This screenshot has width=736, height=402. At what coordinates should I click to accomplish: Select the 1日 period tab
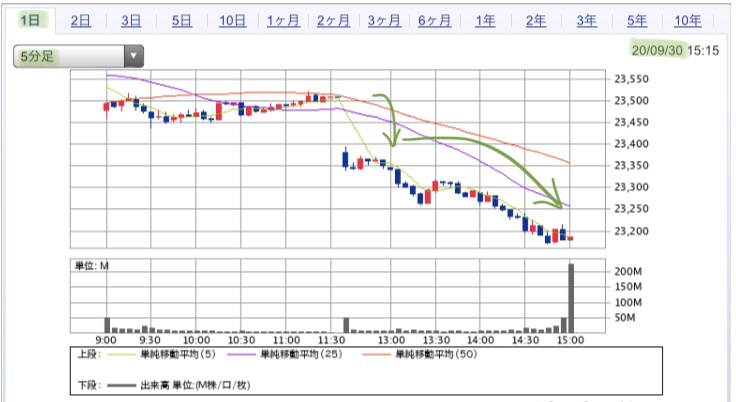pos(30,20)
